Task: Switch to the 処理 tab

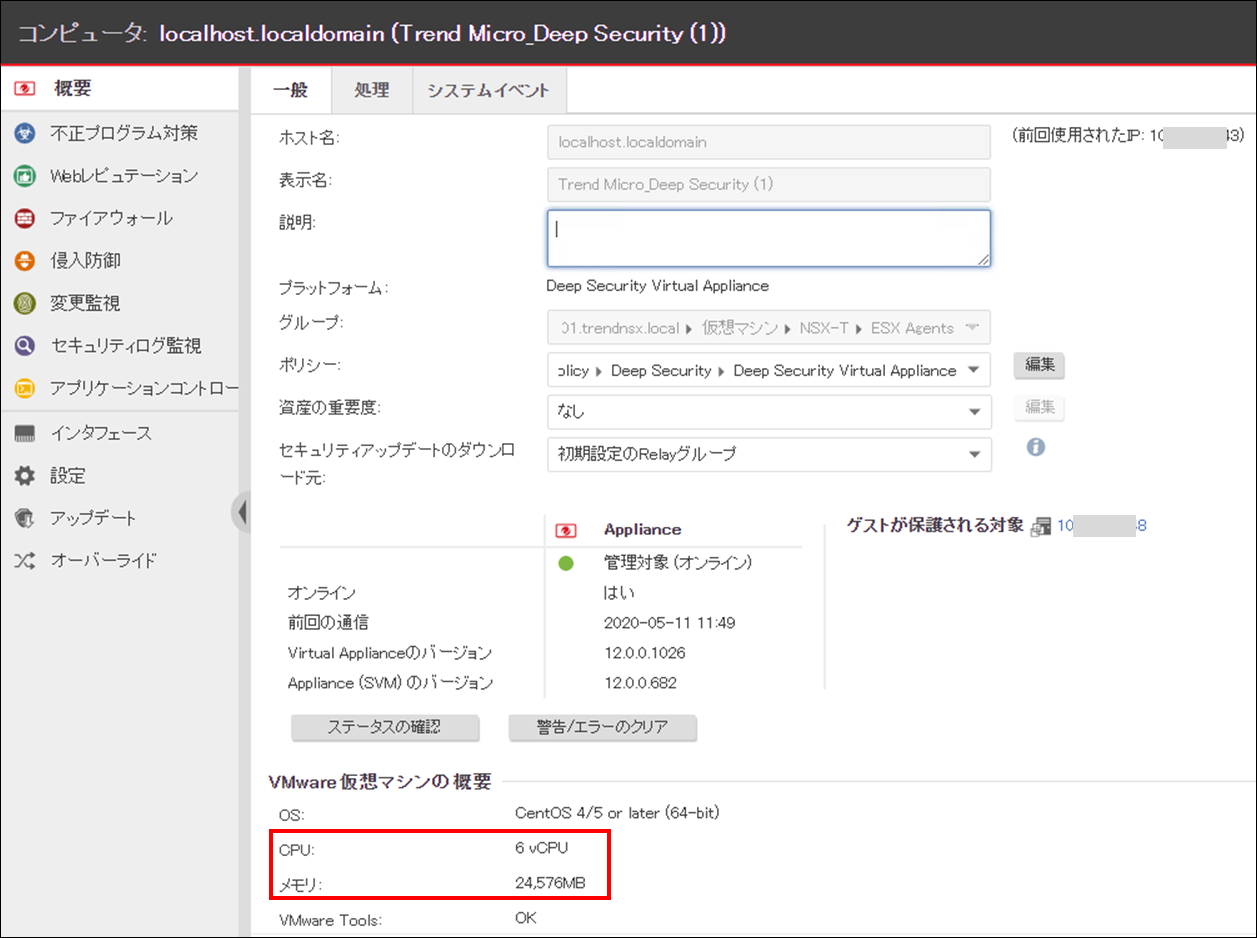Action: click(x=372, y=90)
